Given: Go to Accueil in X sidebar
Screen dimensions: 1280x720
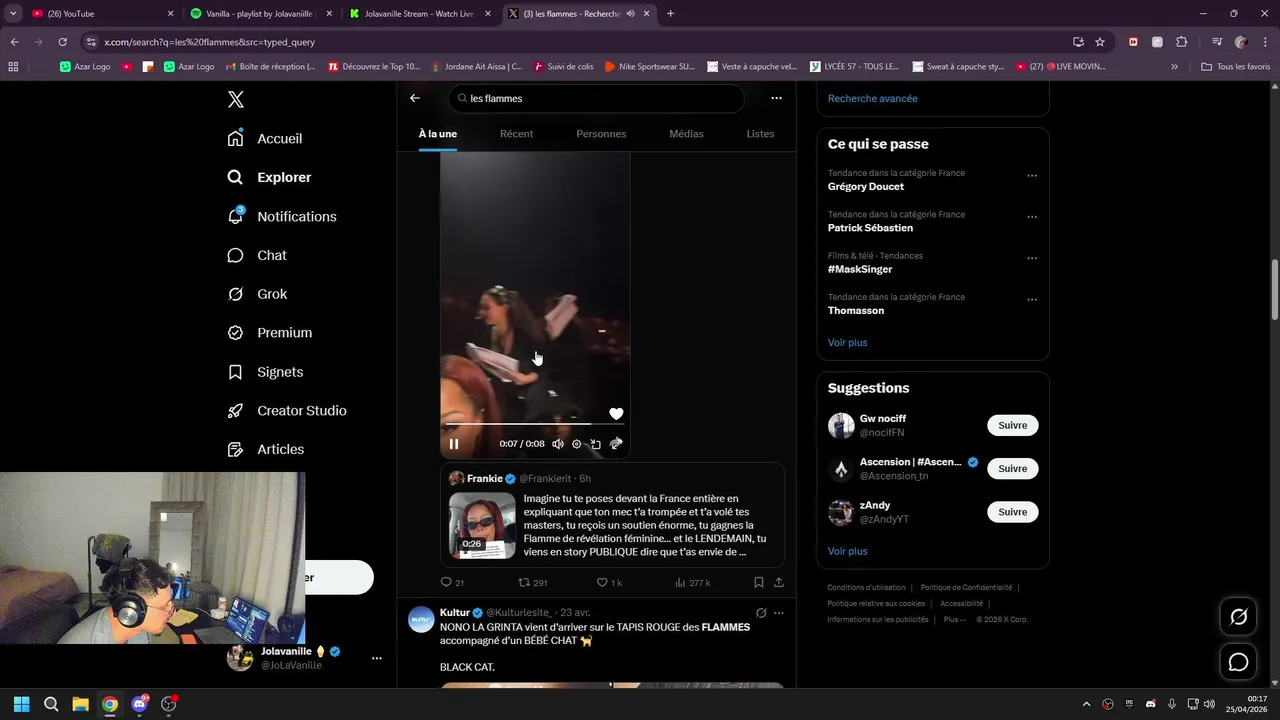Looking at the screenshot, I should coord(265,138).
